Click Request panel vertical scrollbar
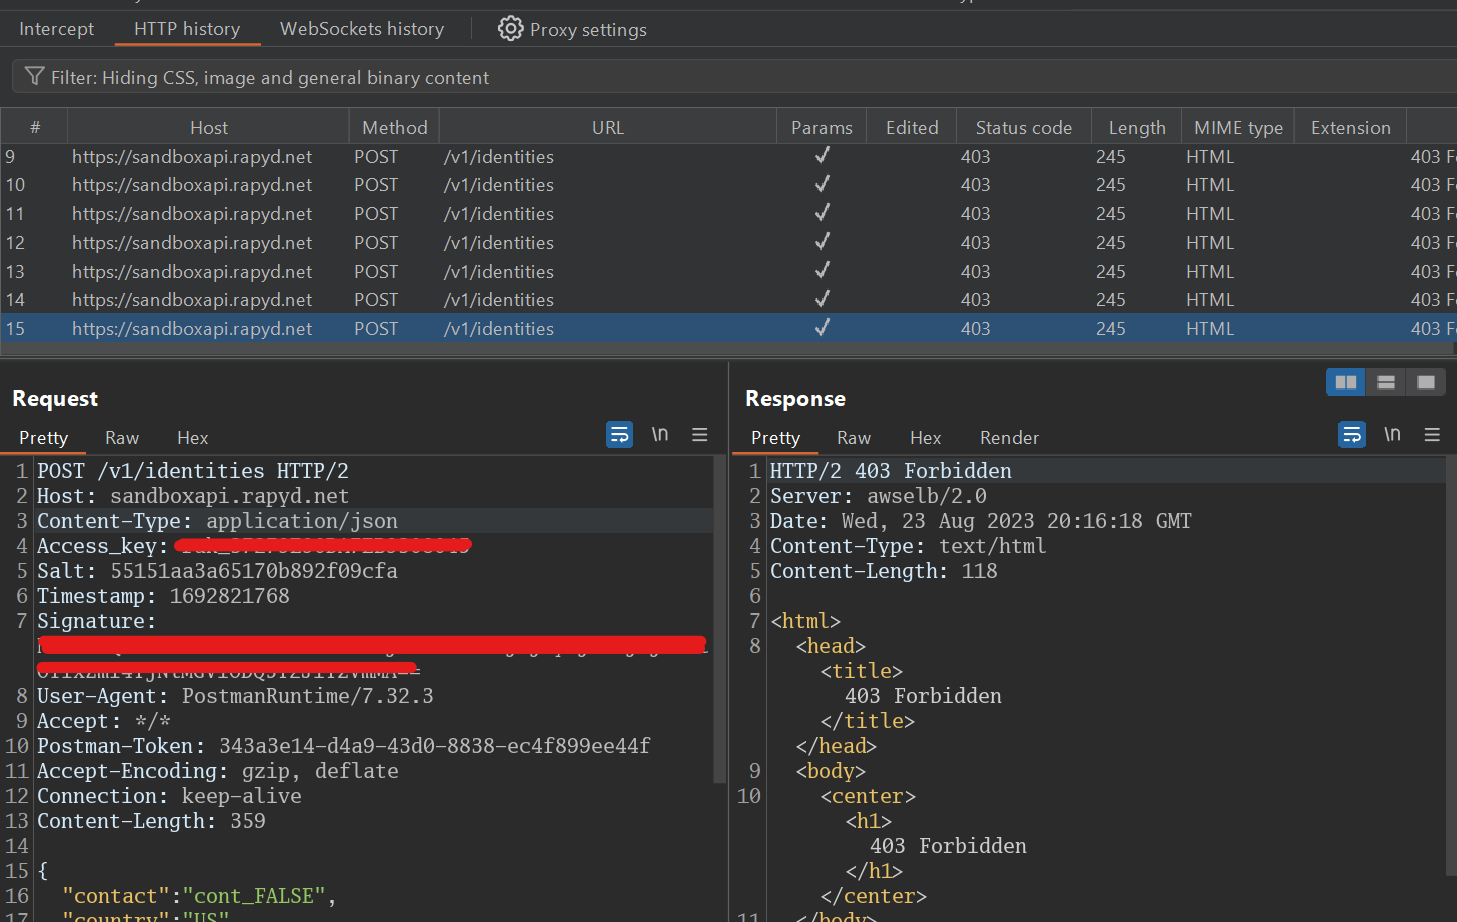This screenshot has height=922, width=1457. pos(719,620)
